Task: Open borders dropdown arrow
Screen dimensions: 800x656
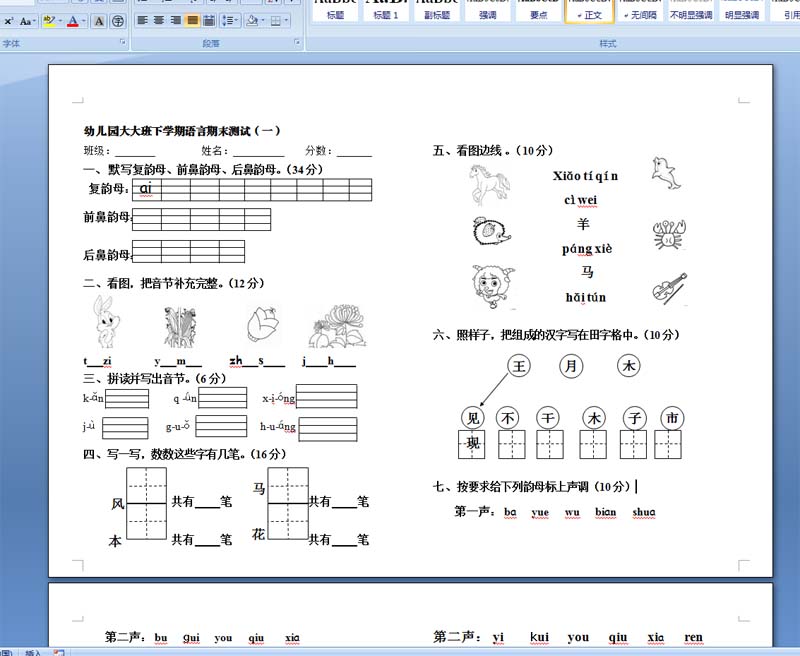Action: coord(286,20)
